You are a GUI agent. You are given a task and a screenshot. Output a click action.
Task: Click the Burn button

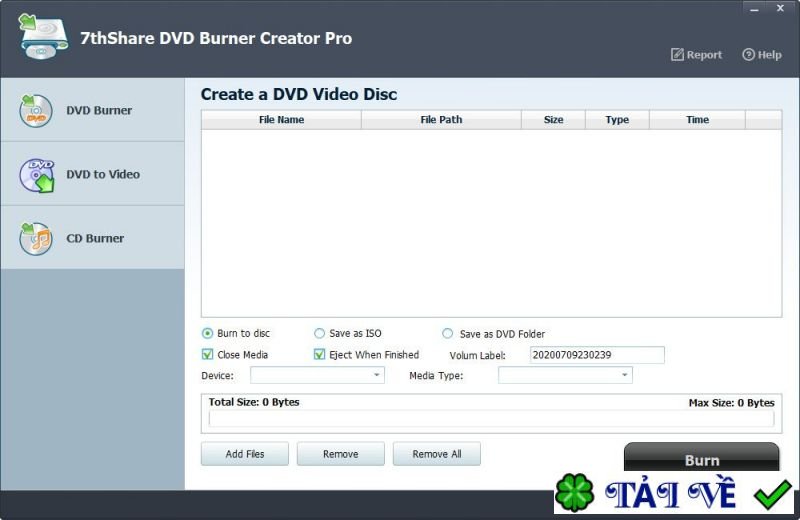[x=702, y=457]
